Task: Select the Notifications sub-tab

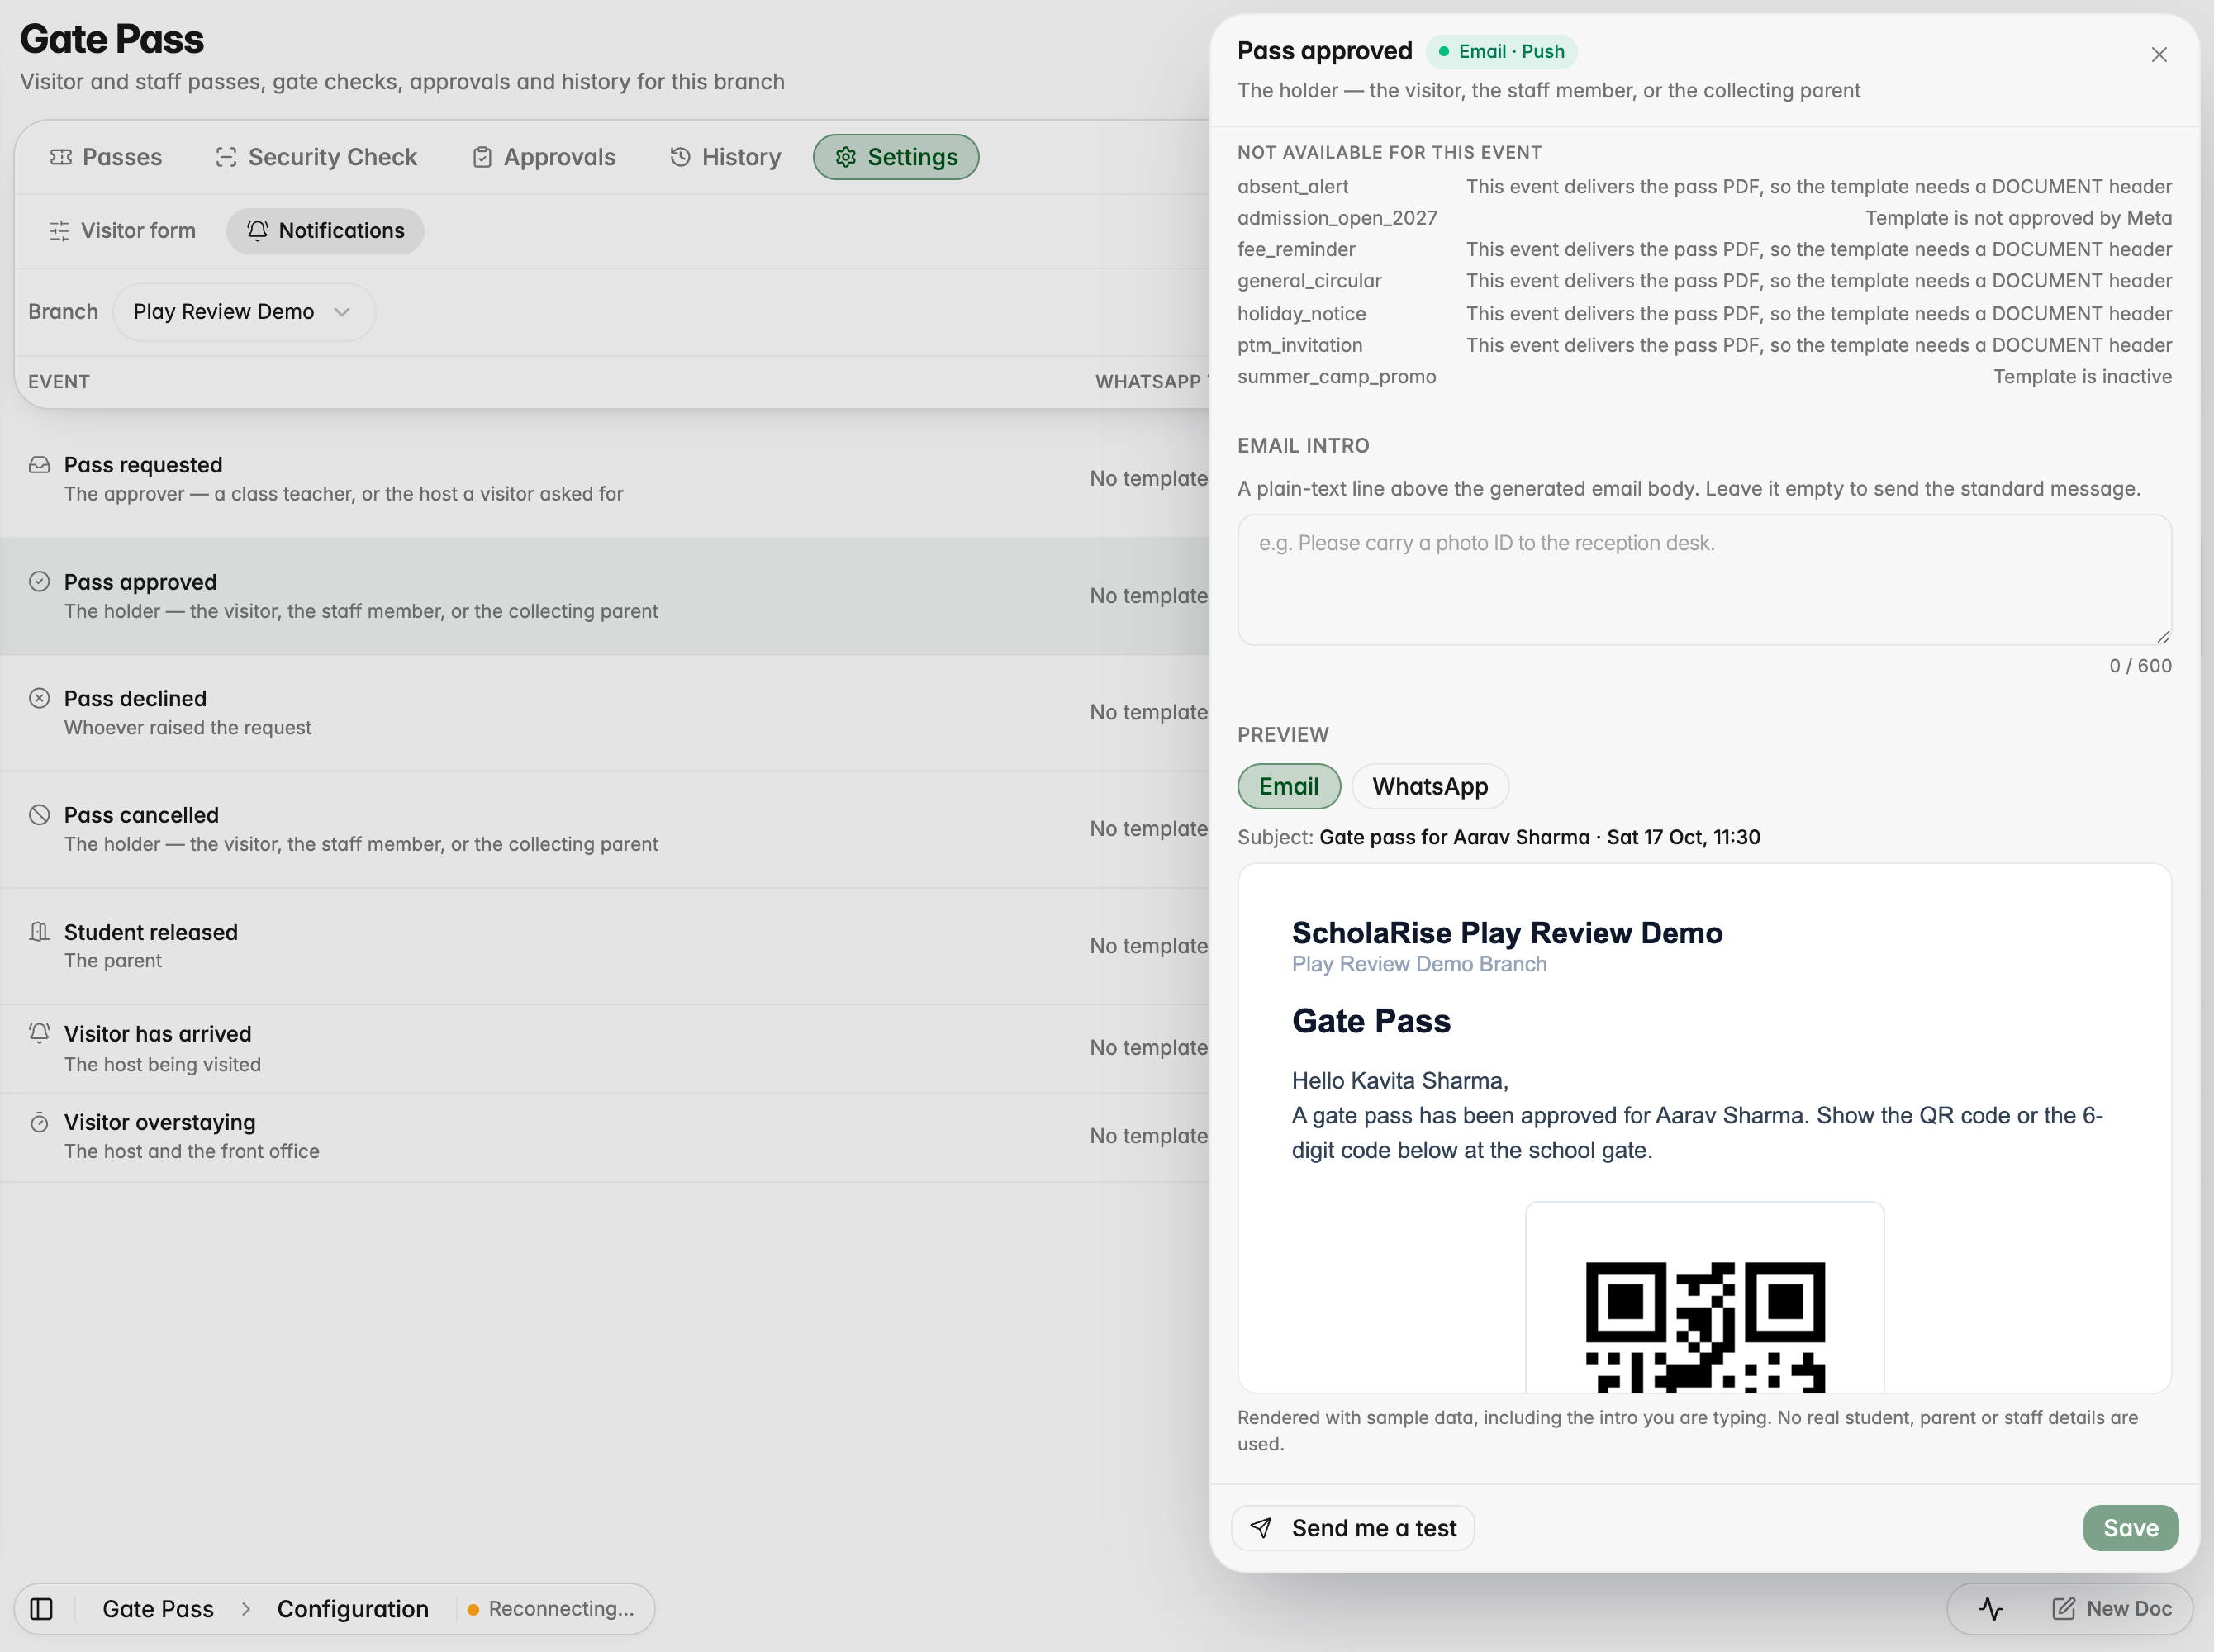Action: (x=325, y=231)
